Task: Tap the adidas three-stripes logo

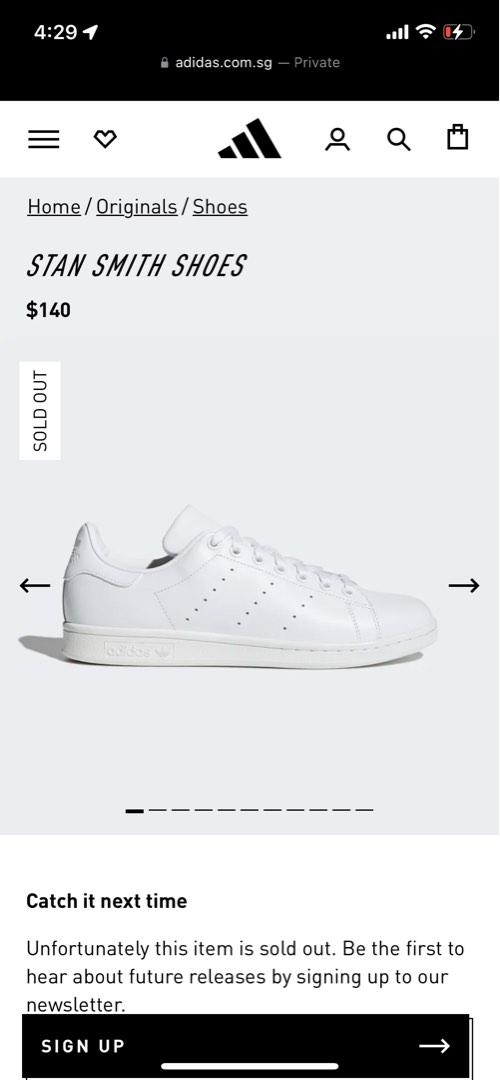Action: (249, 138)
